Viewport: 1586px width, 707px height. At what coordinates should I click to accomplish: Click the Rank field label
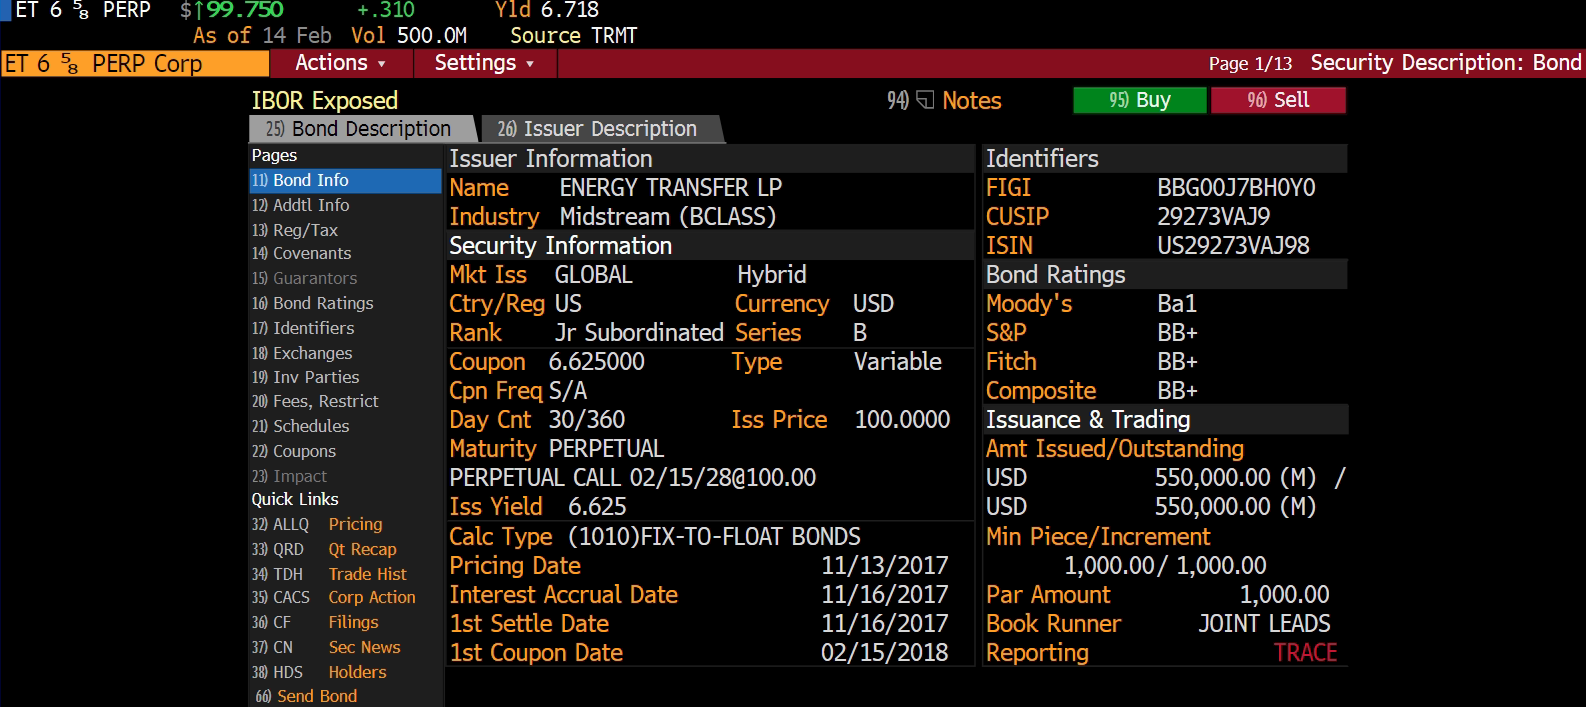point(475,333)
